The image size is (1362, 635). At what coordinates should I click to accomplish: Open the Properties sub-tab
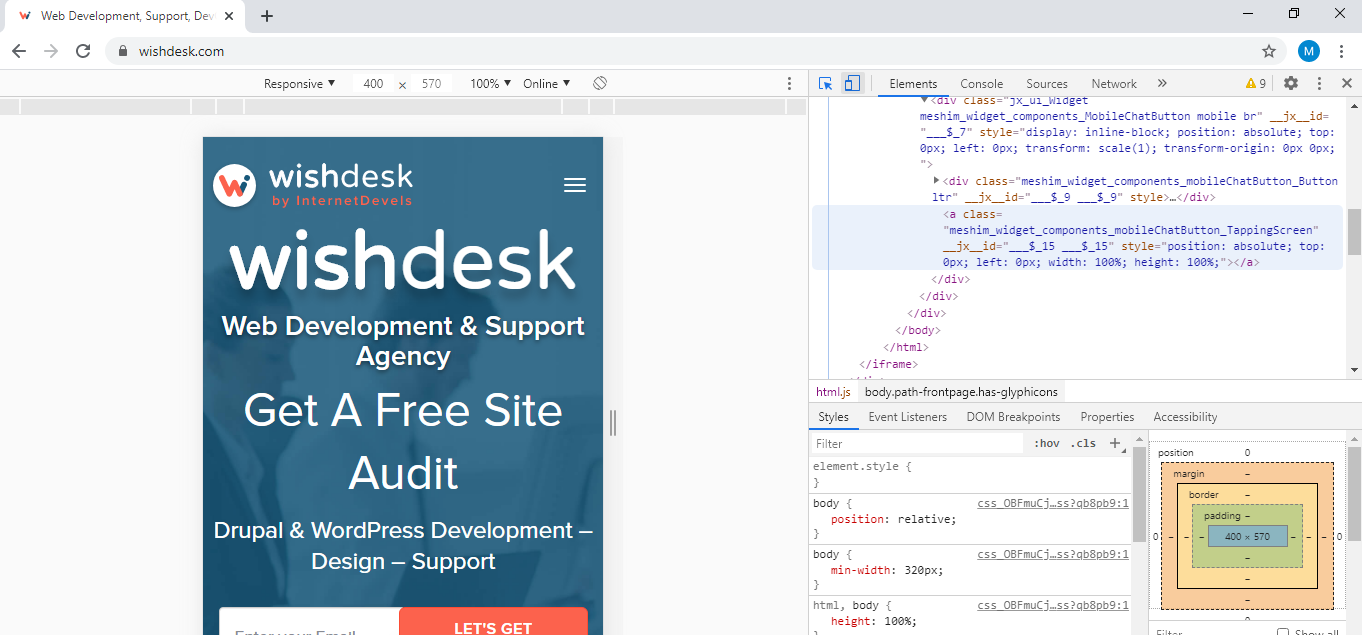(1107, 417)
